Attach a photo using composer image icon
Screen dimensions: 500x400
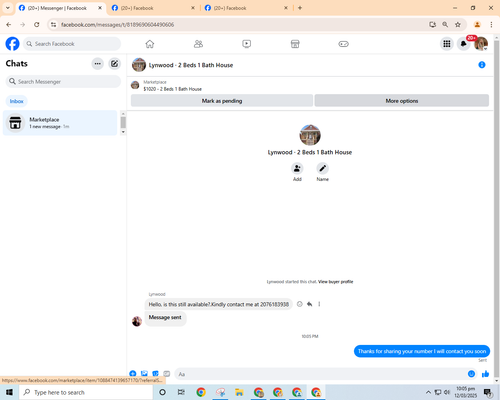point(144,374)
